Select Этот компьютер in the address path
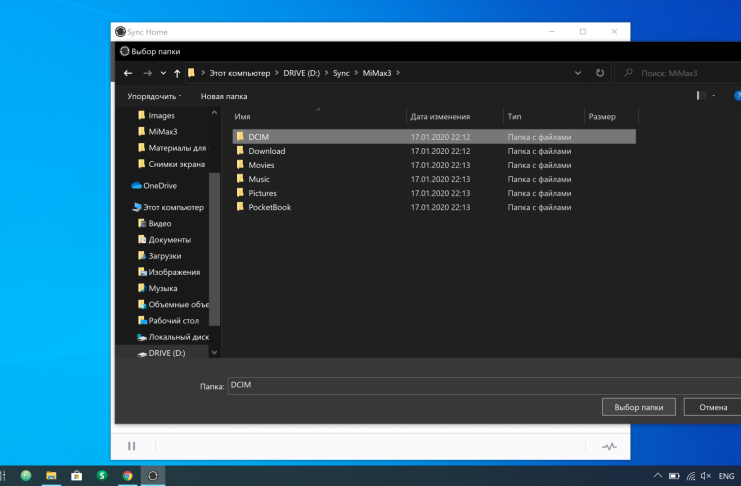741x486 pixels. [x=240, y=73]
